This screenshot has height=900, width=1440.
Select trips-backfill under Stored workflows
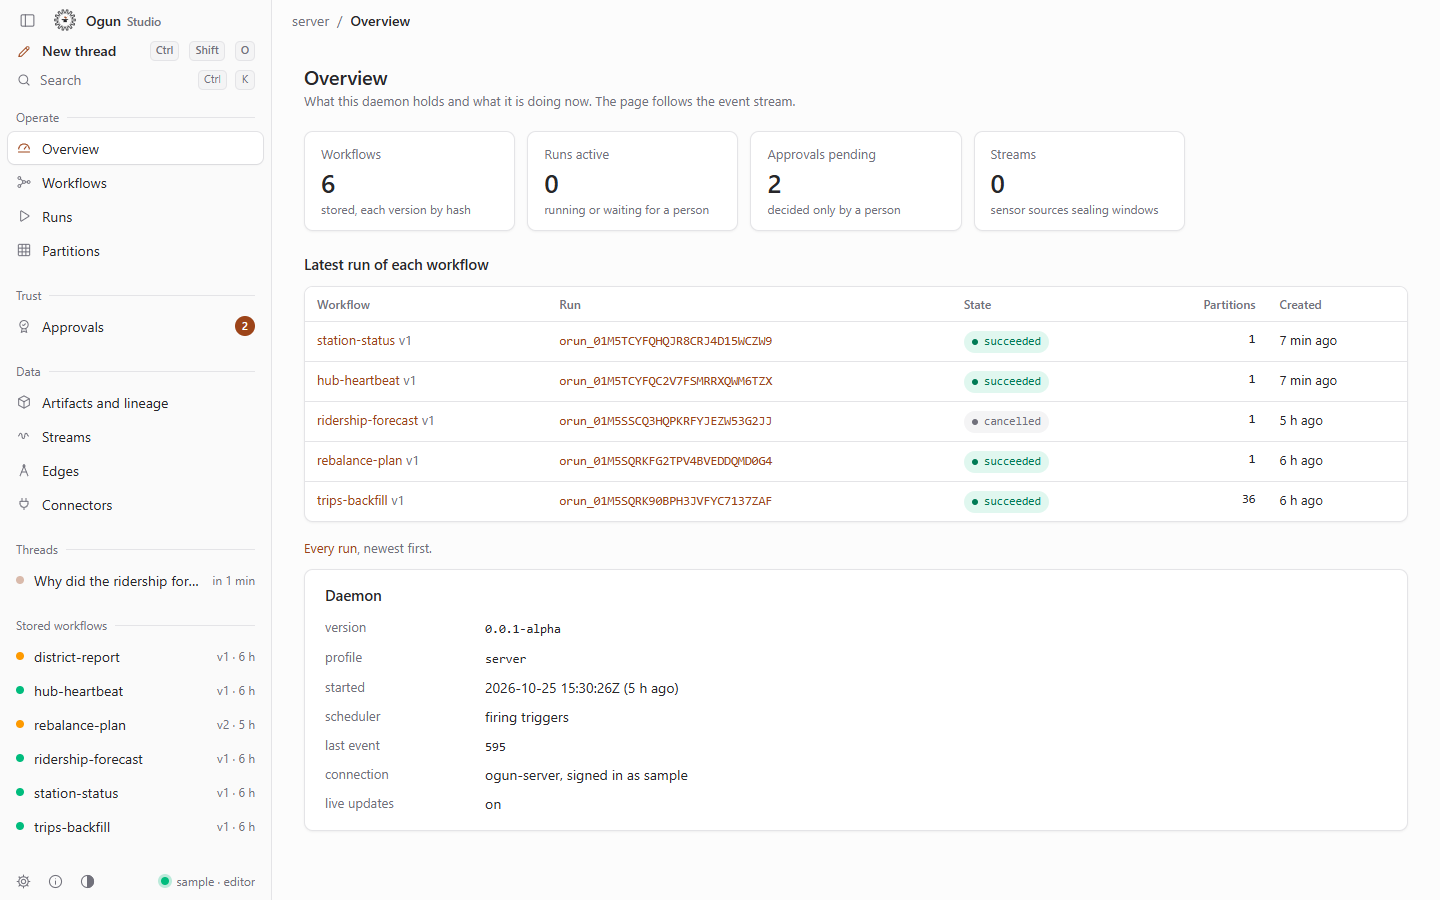coord(135,827)
